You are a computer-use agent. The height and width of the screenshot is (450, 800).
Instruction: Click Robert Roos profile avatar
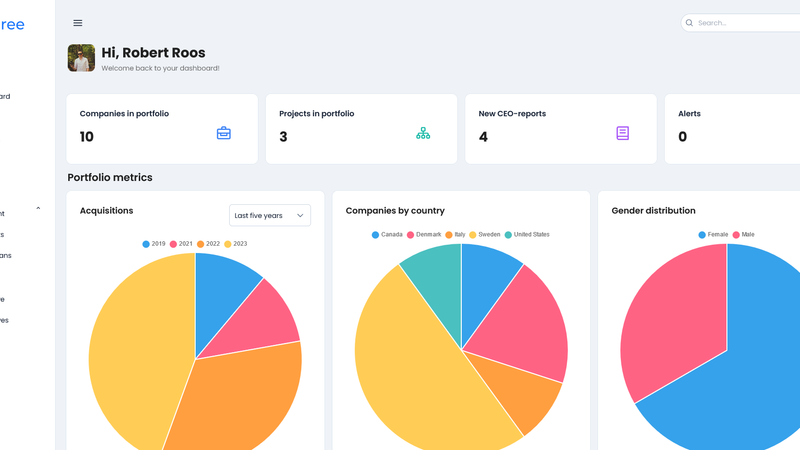point(81,58)
